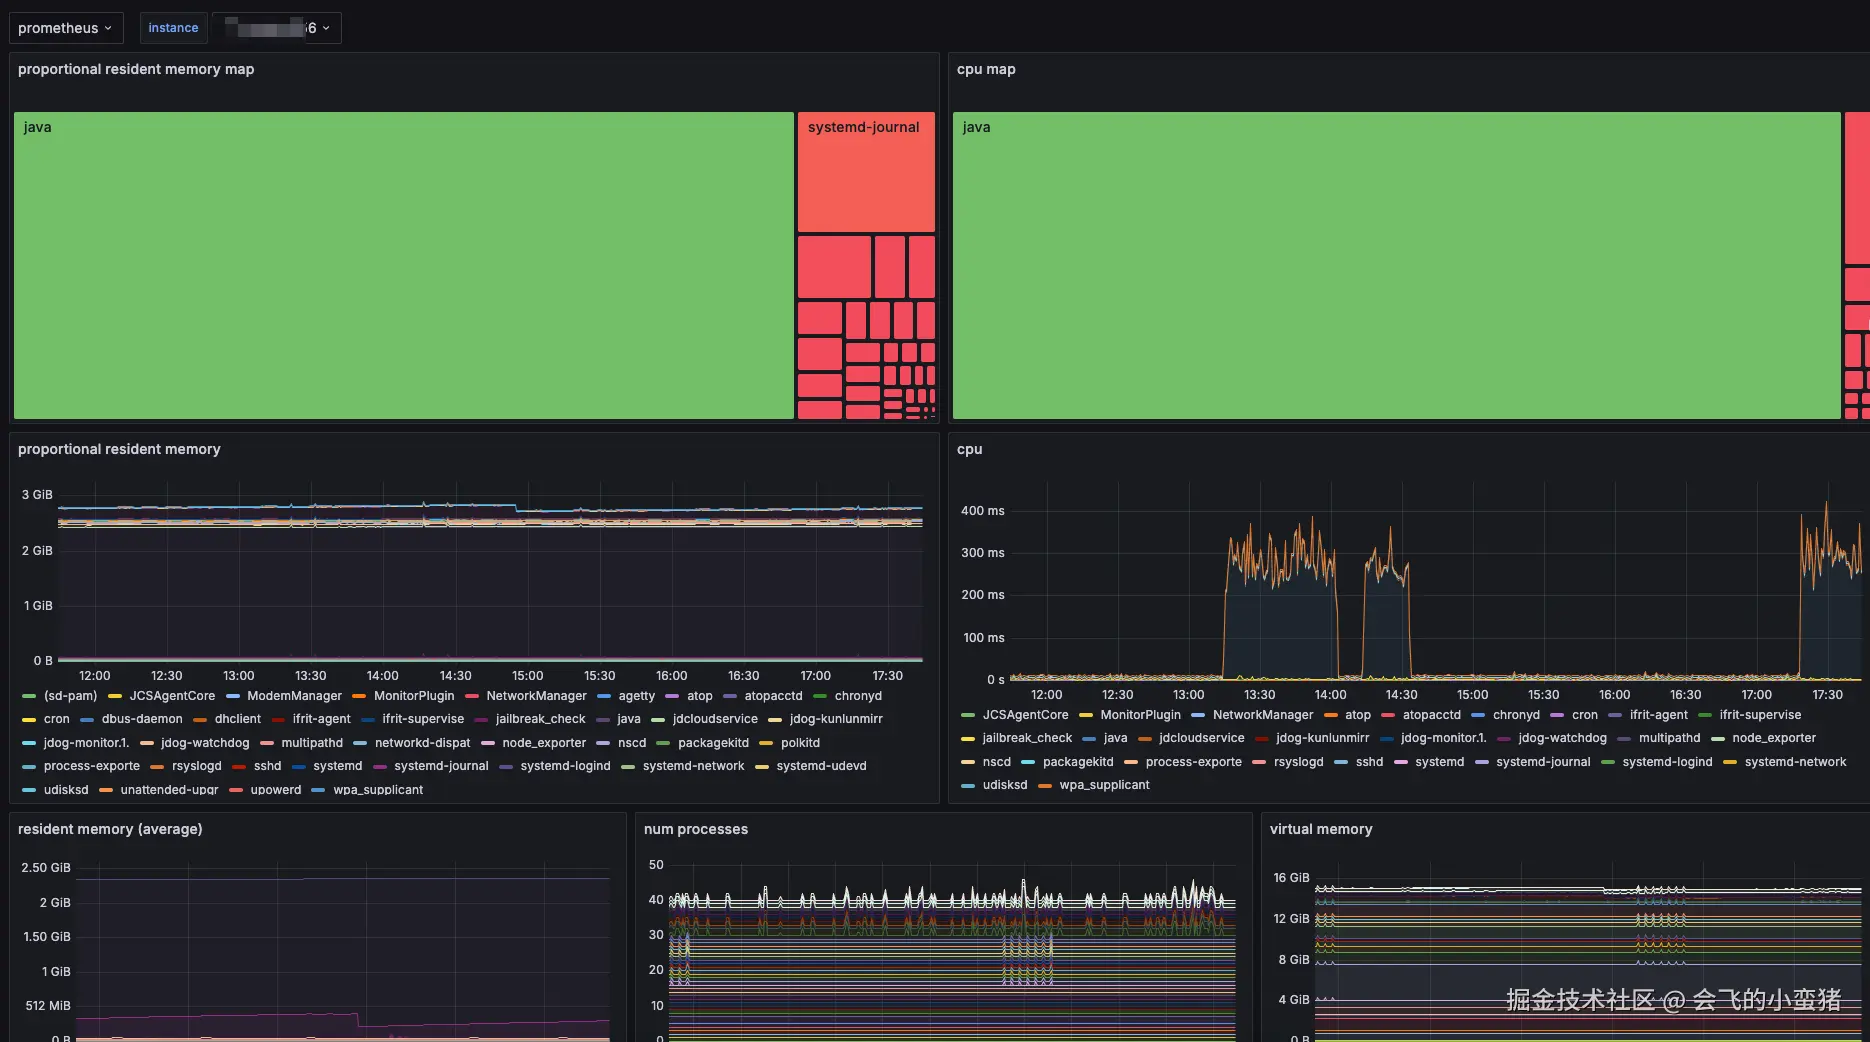This screenshot has width=1870, height=1042.
Task: Toggle the wpa_supplicant series in the cpu legend
Action: tap(1104, 785)
